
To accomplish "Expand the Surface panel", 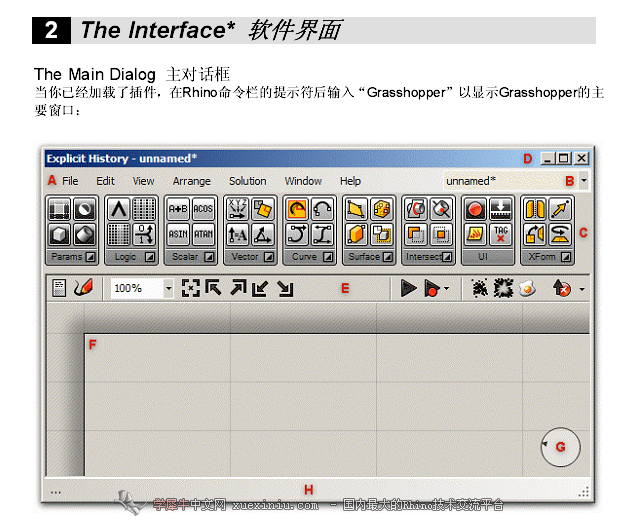I will pyautogui.click(x=388, y=257).
